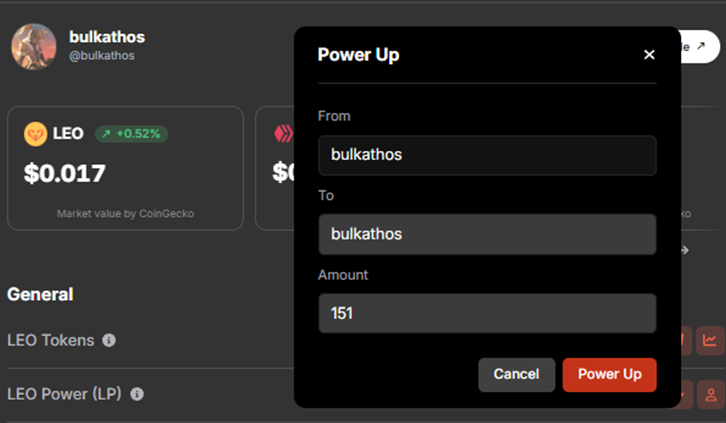The image size is (726, 423).
Task: Select the To recipient field
Action: click(487, 234)
